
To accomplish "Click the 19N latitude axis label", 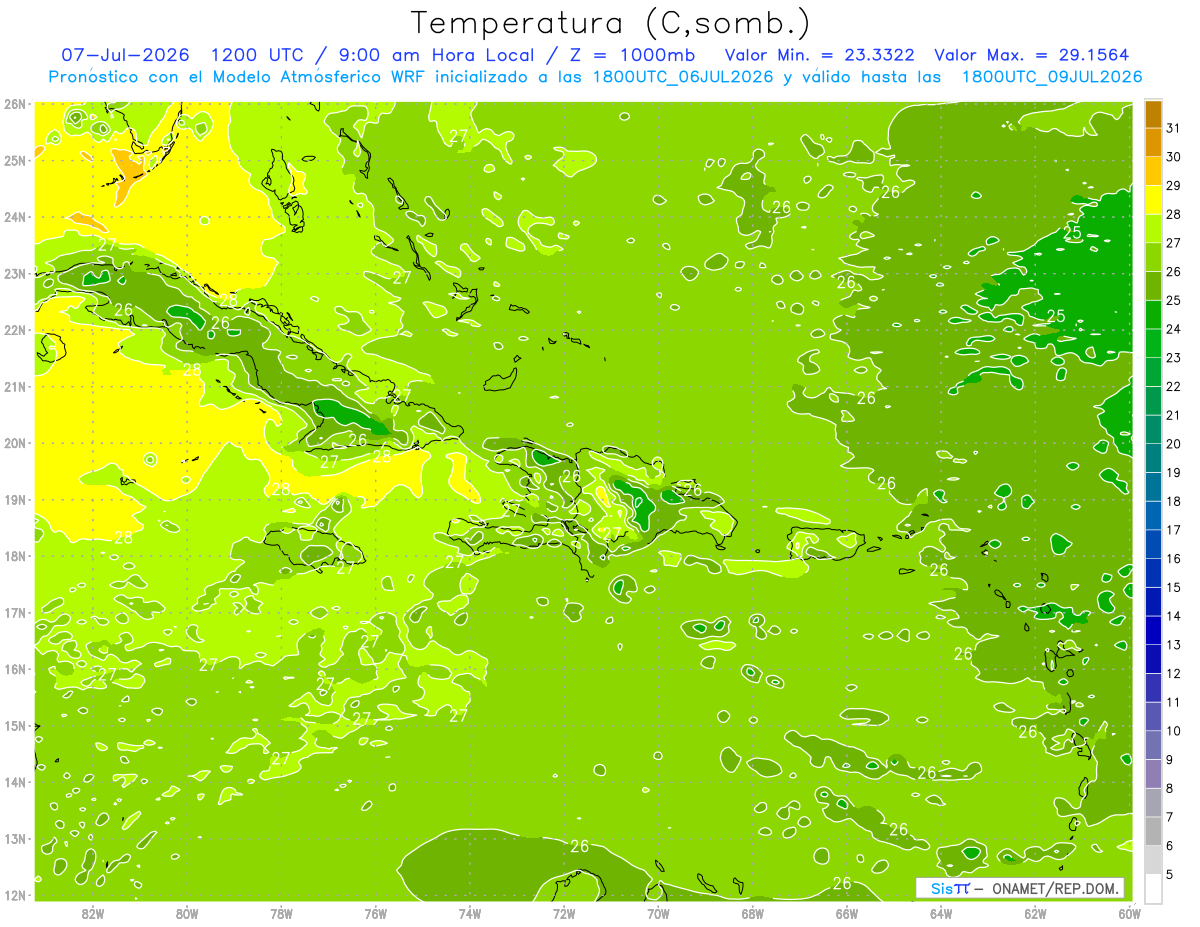I will pos(15,499).
